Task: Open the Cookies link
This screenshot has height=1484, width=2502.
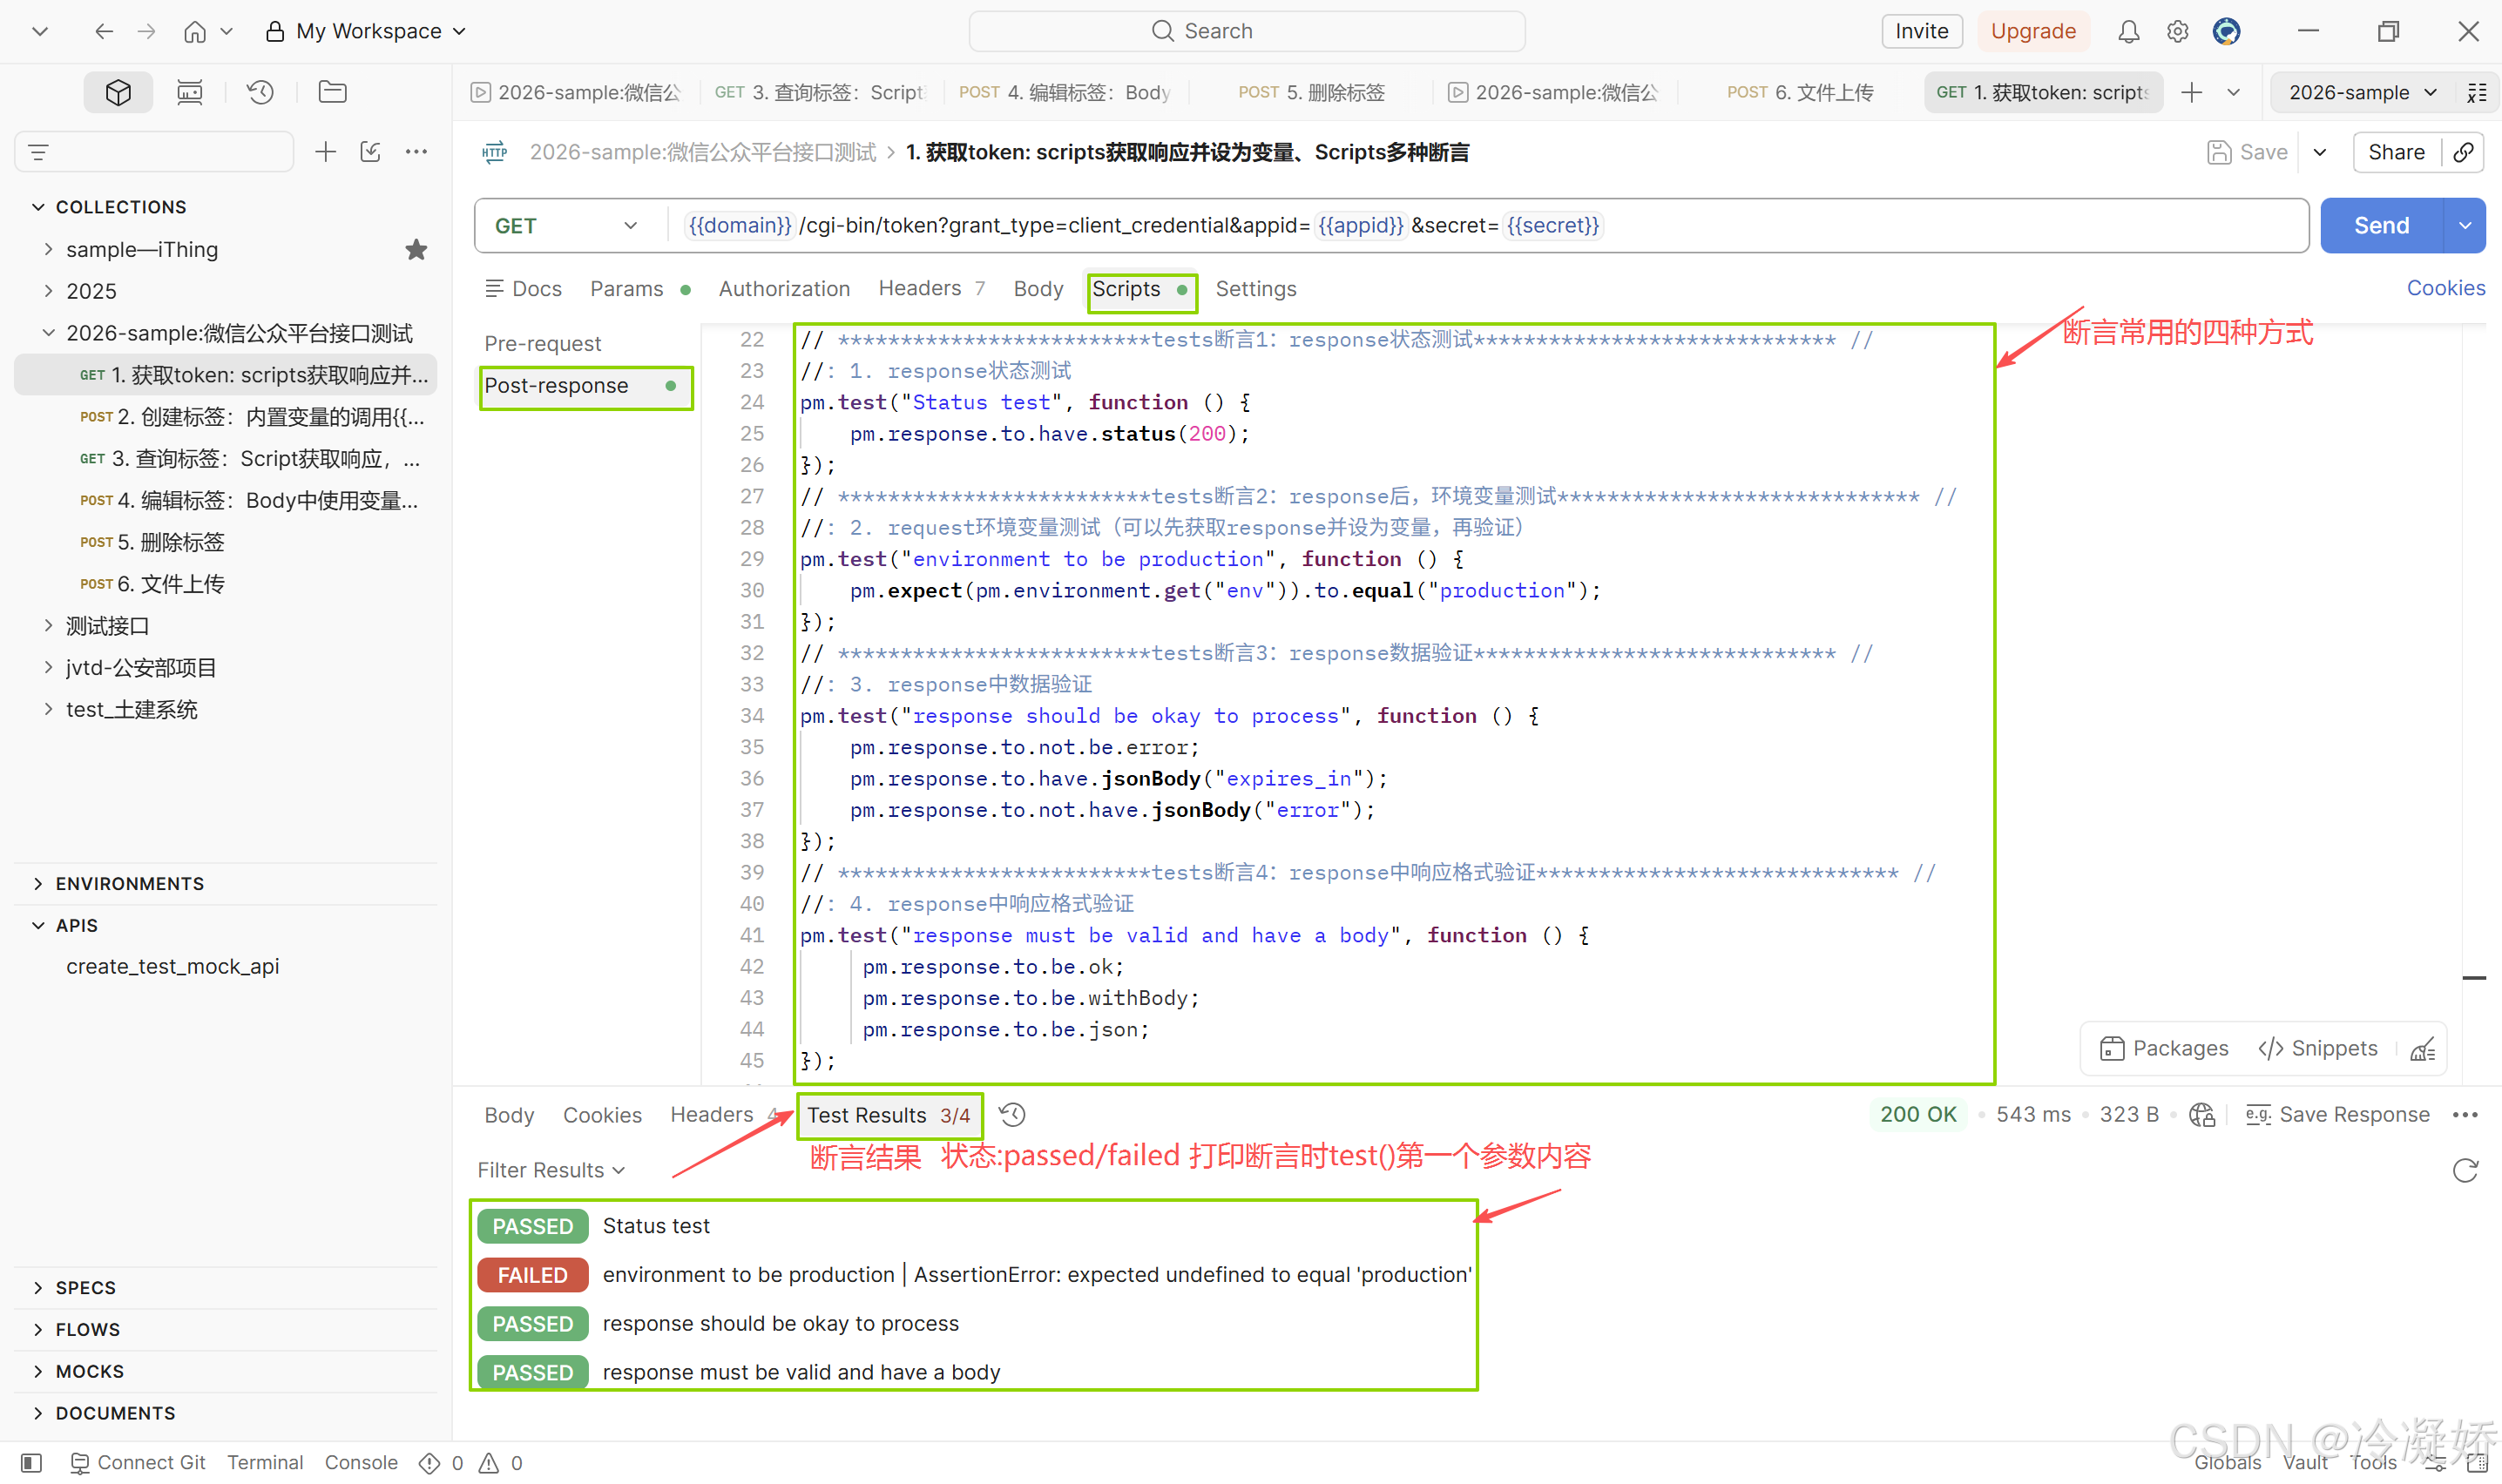Action: point(2445,288)
